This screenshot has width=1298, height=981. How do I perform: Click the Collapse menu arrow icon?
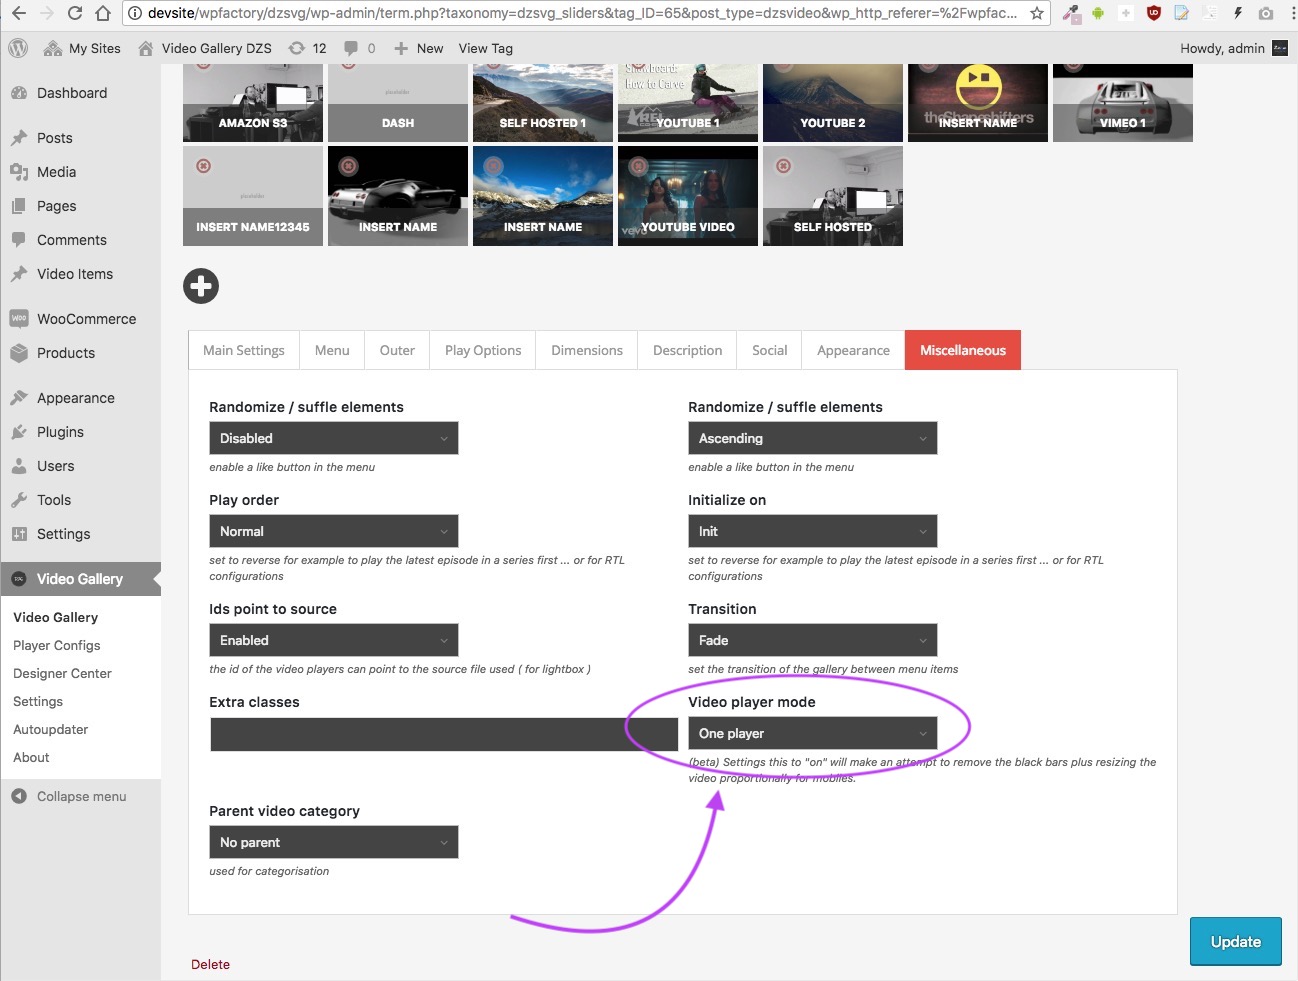coord(19,796)
